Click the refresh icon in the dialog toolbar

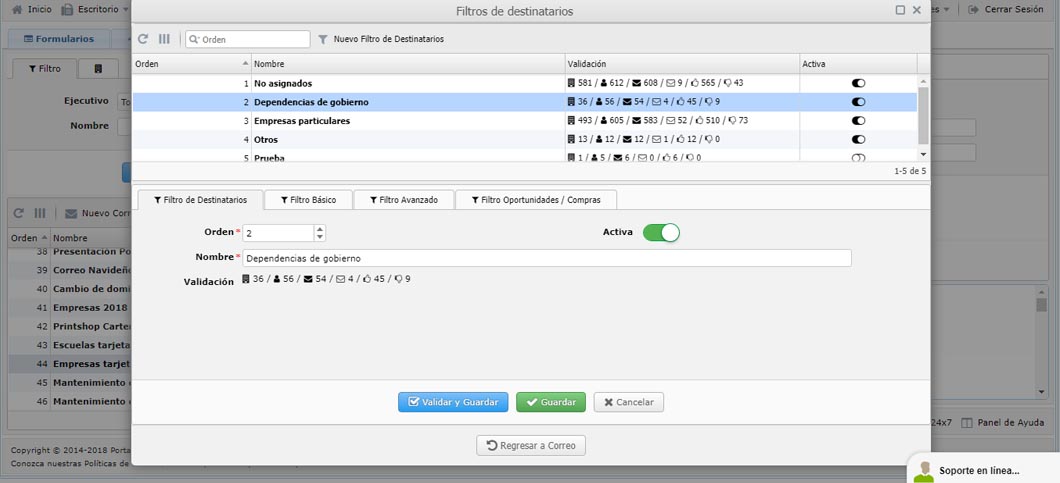point(143,39)
